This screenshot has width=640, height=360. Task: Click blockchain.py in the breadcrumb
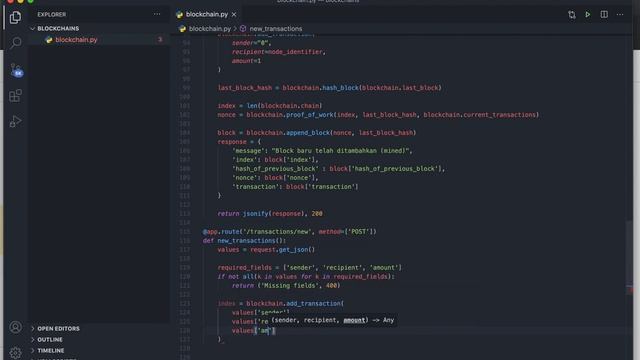click(x=210, y=29)
